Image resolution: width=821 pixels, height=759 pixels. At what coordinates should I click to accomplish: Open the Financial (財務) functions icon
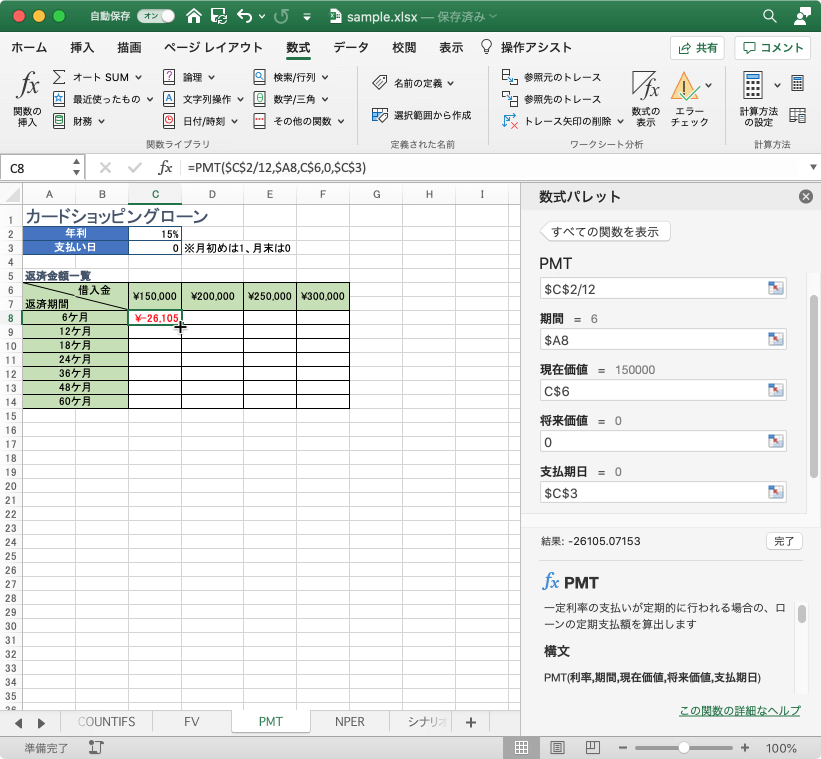pyautogui.click(x=59, y=121)
